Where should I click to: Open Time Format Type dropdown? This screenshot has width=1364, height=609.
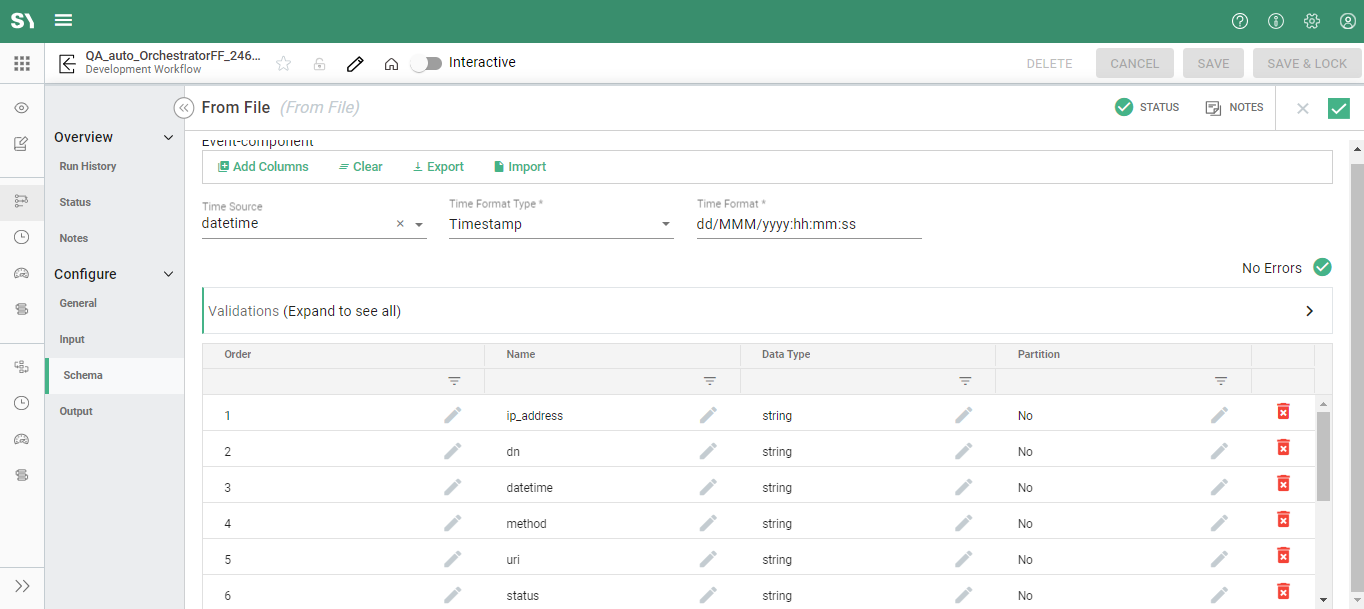pyautogui.click(x=561, y=224)
